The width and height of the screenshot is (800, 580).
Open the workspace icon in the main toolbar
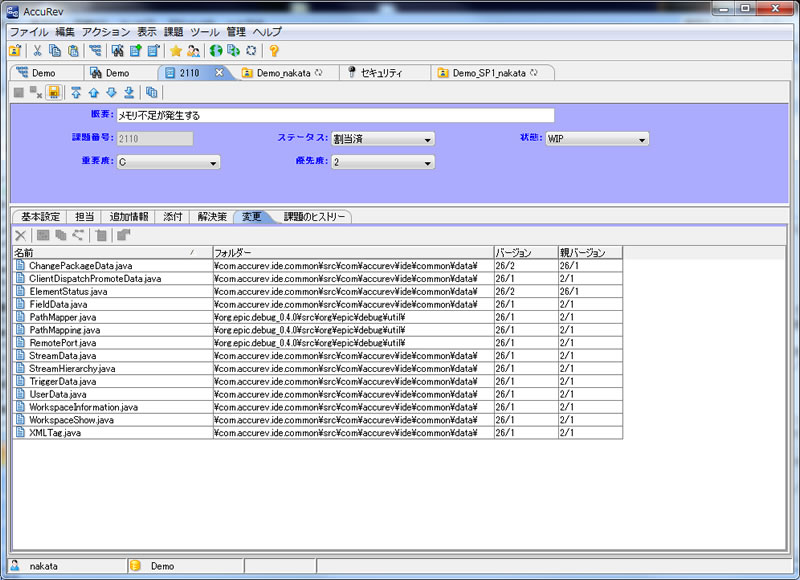point(15,51)
